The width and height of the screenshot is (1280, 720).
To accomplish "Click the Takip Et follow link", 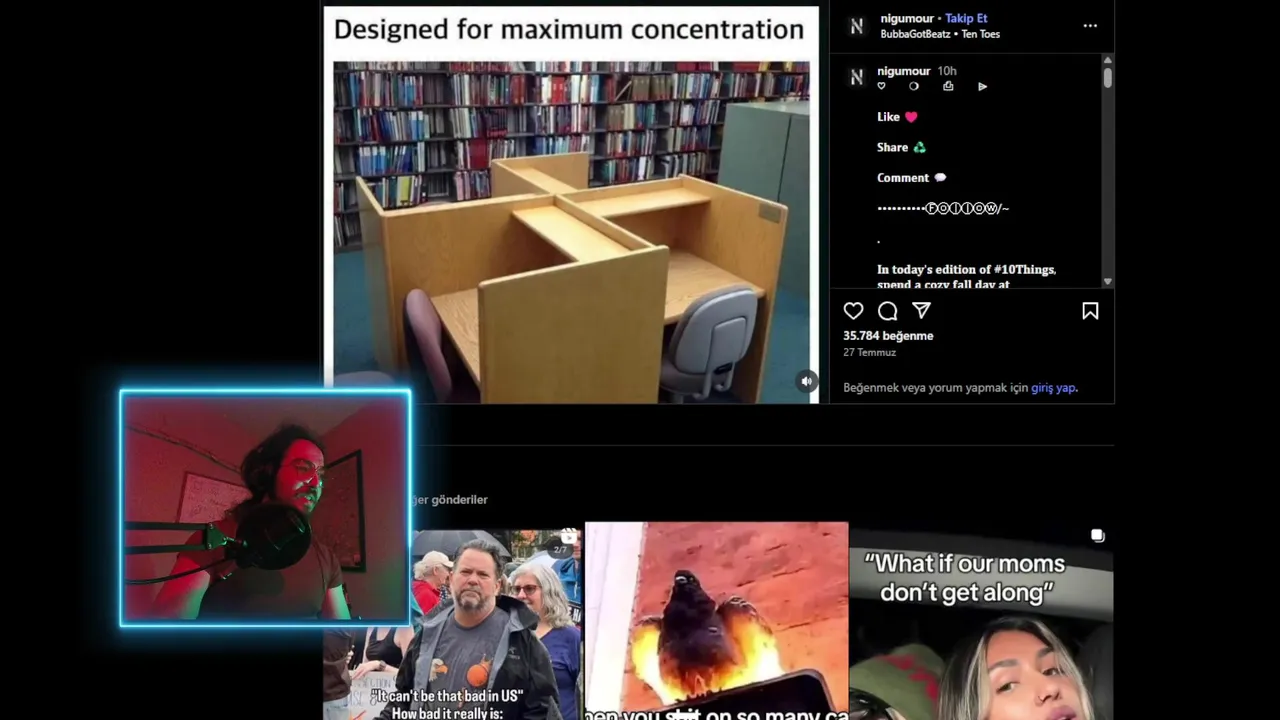I will (x=966, y=18).
